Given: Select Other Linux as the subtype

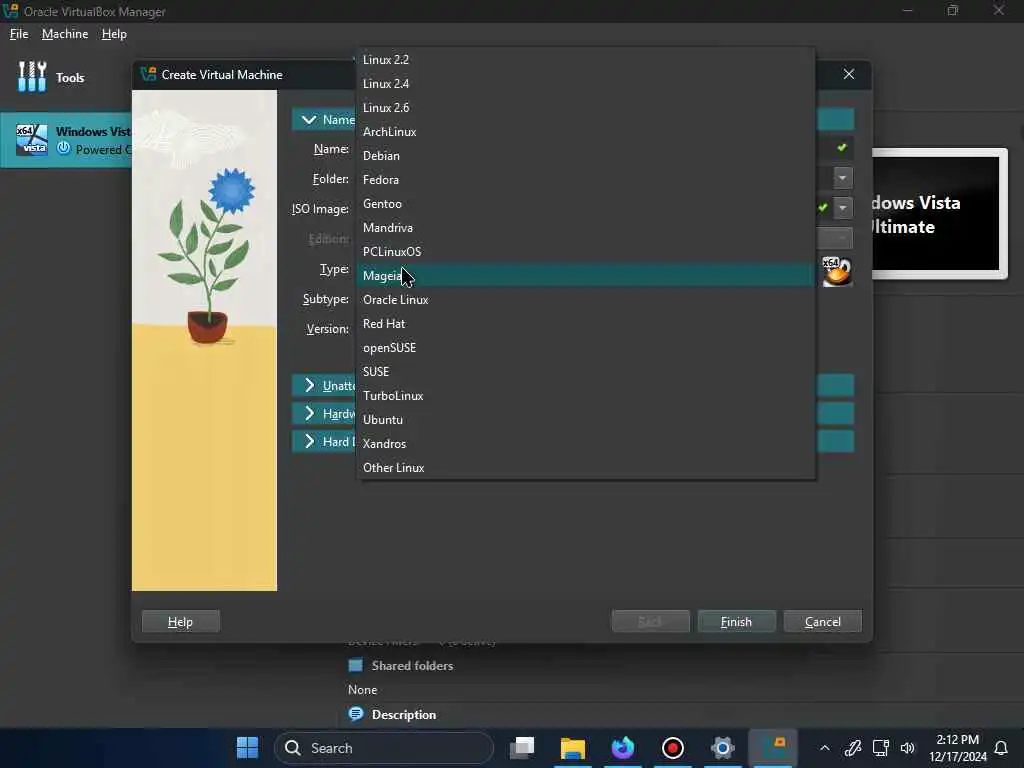Looking at the screenshot, I should (585, 468).
